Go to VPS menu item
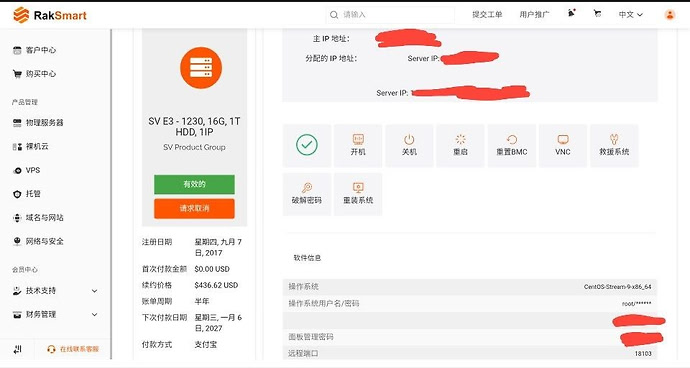 tap(33, 170)
